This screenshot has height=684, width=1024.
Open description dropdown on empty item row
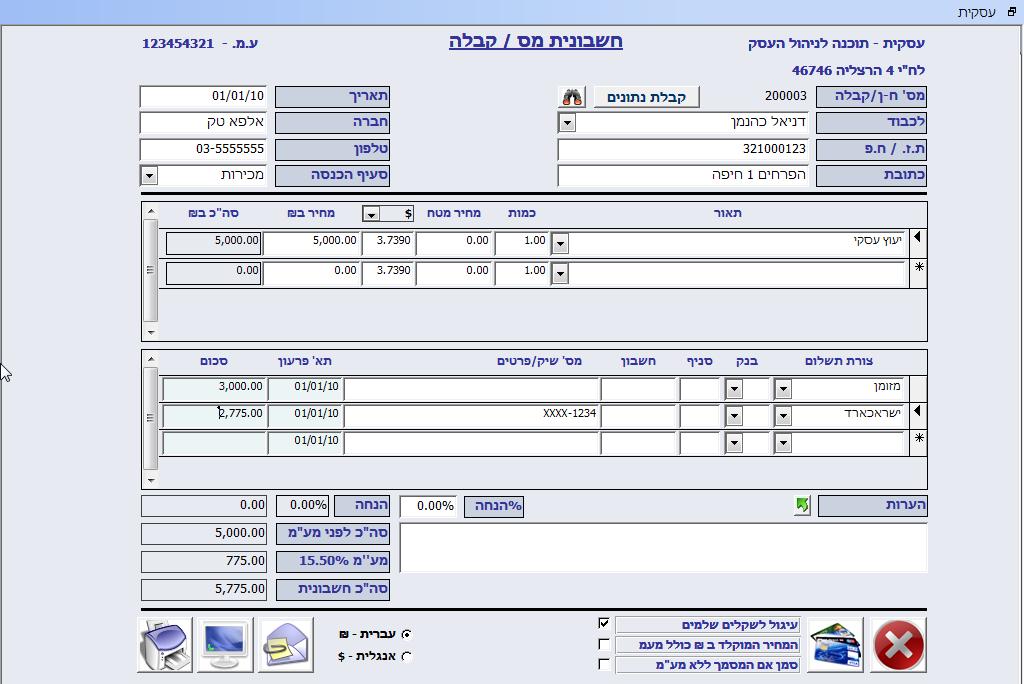point(560,274)
